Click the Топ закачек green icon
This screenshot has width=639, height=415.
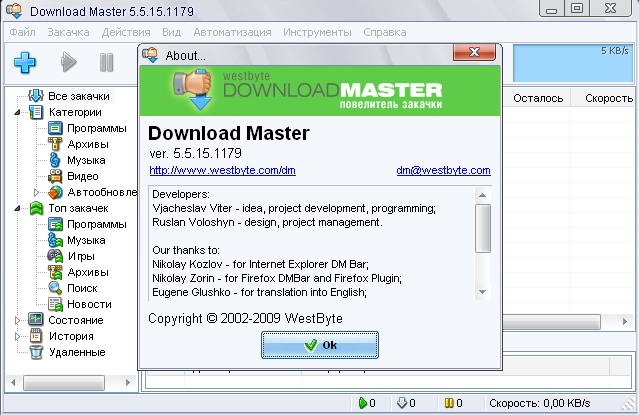(36, 208)
